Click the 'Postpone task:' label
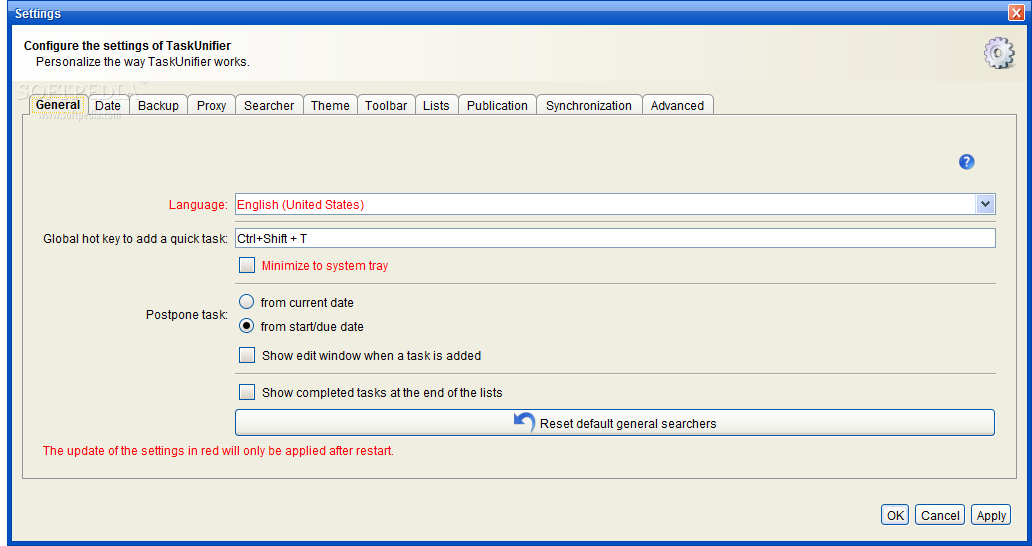This screenshot has width=1032, height=546. tap(187, 314)
